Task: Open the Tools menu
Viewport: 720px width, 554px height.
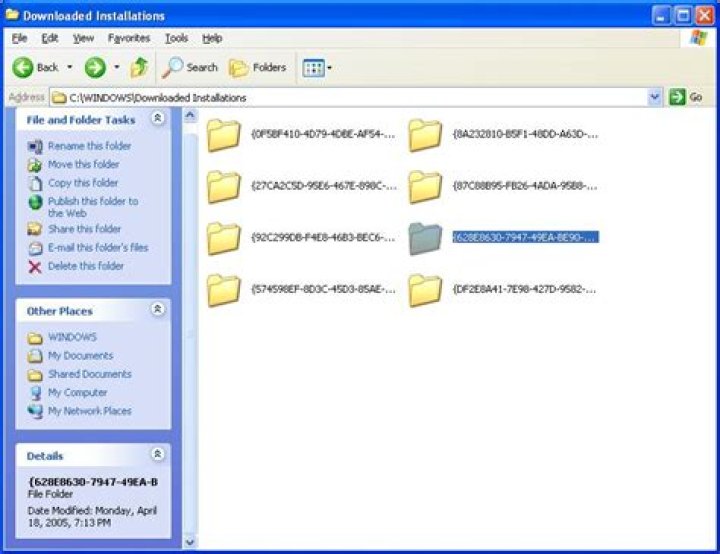Action: click(x=176, y=38)
